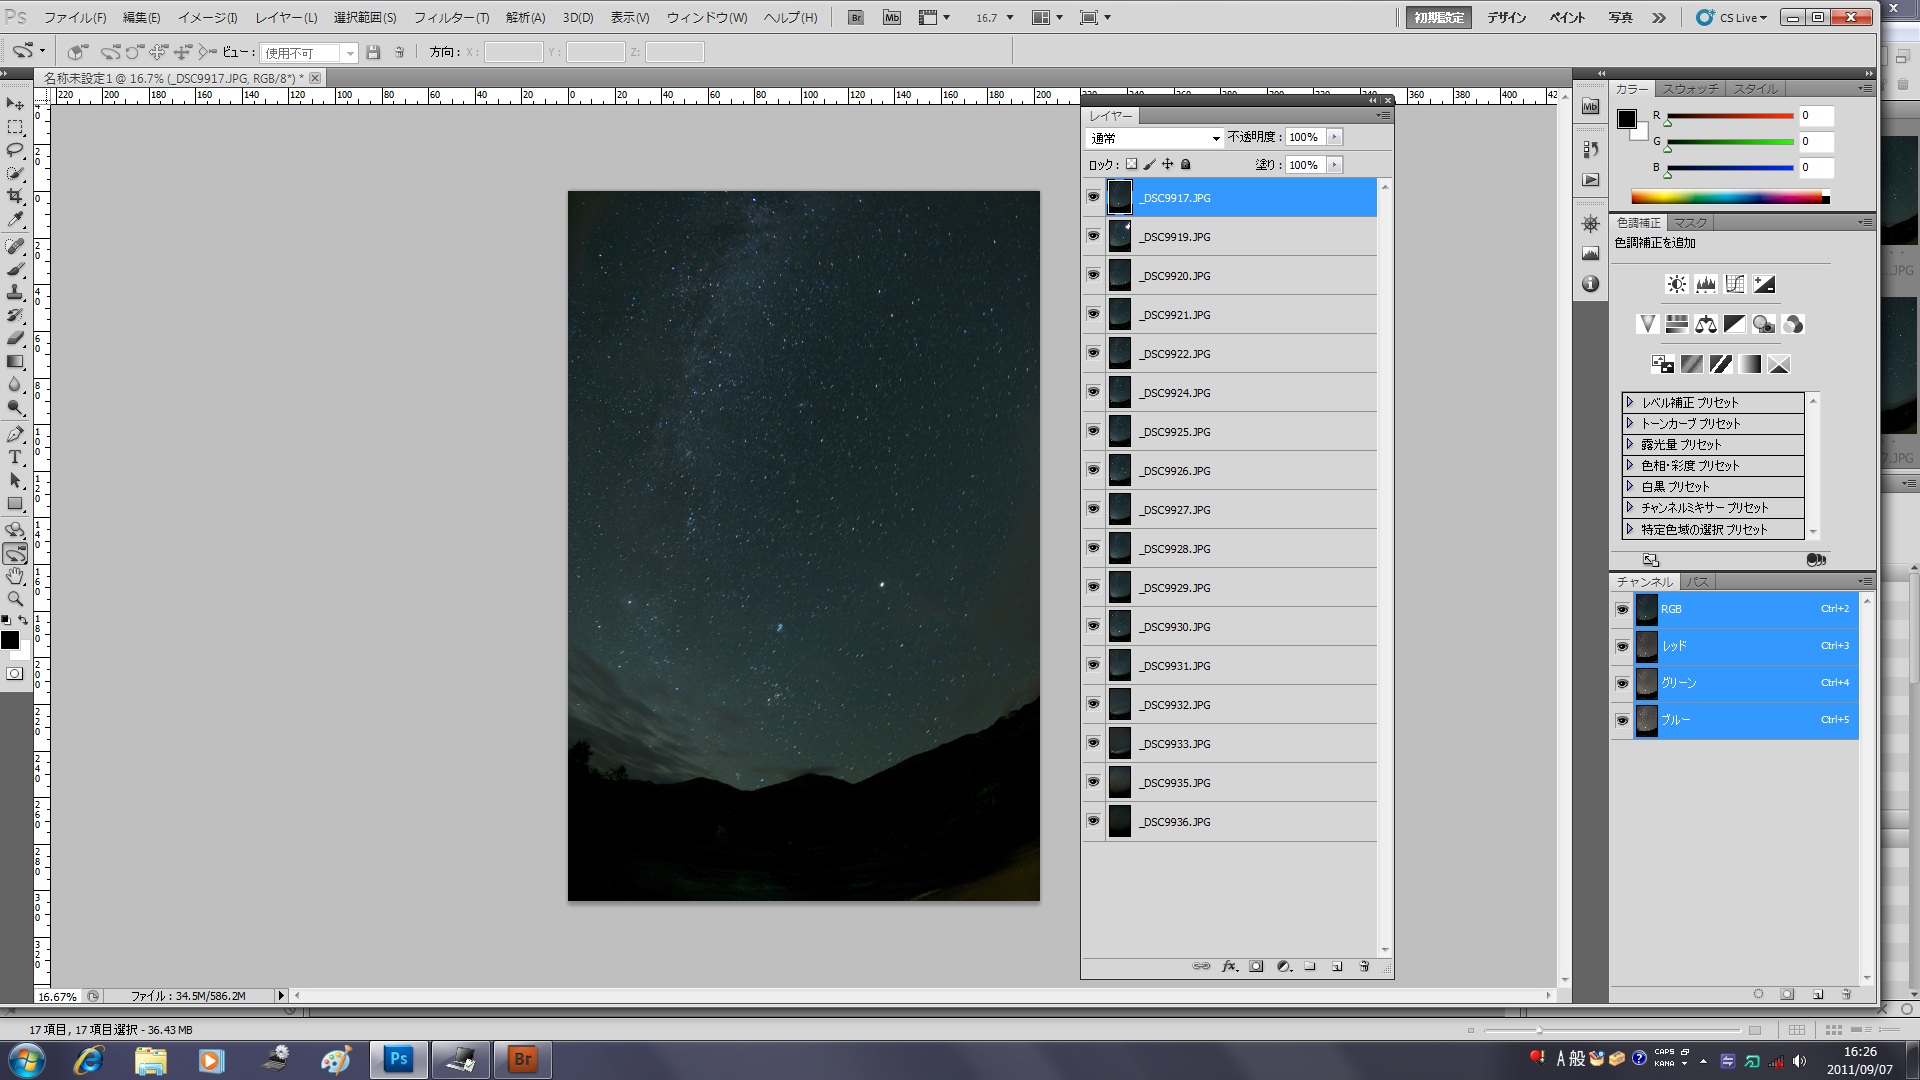Select the Crop tool
The width and height of the screenshot is (1920, 1080).
tap(15, 196)
